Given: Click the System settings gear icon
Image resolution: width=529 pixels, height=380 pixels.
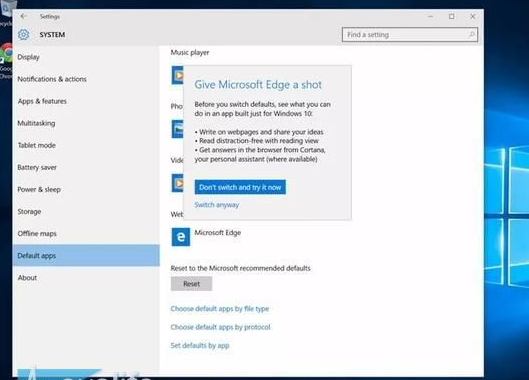Looking at the screenshot, I should pos(24,34).
